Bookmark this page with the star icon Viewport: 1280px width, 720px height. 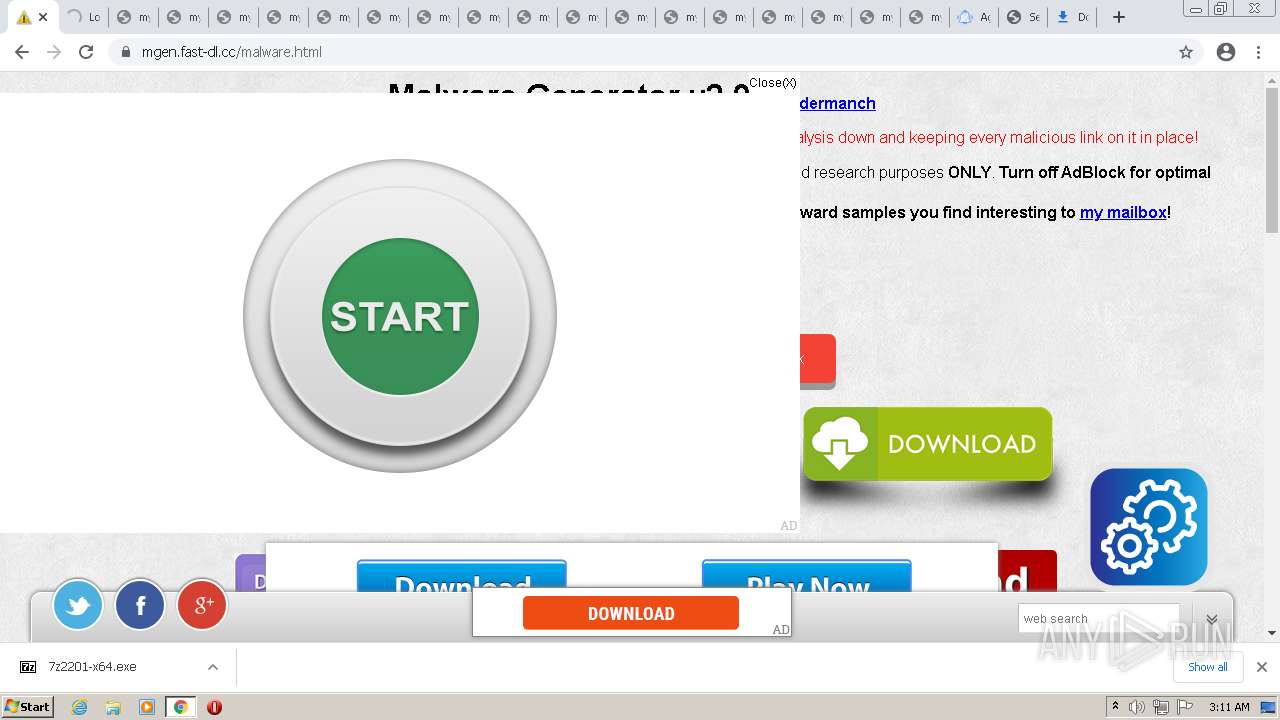(1186, 52)
